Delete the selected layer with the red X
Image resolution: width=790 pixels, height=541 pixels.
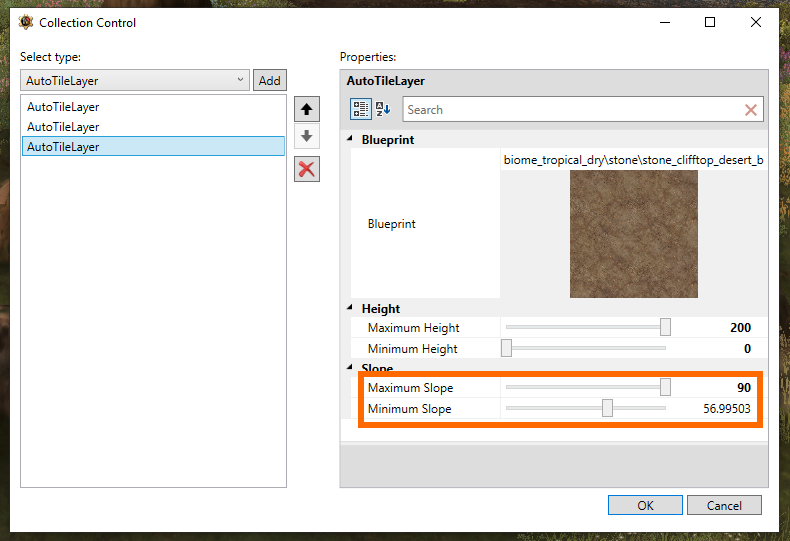(306, 169)
